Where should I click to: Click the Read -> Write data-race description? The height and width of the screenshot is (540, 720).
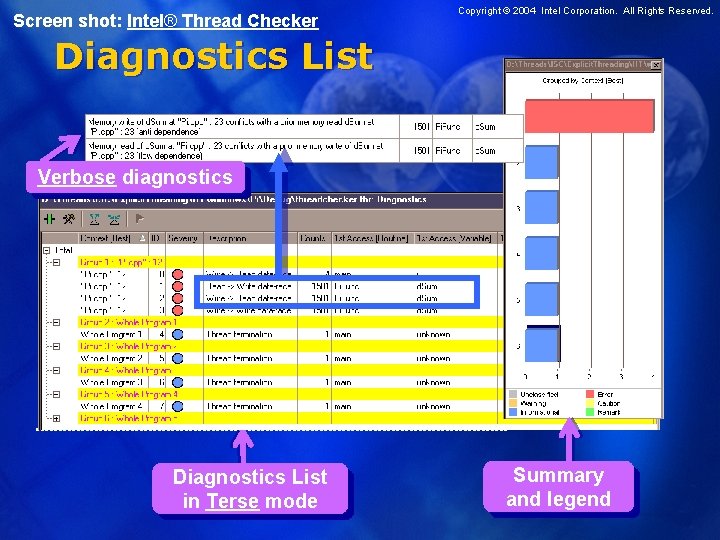point(249,287)
